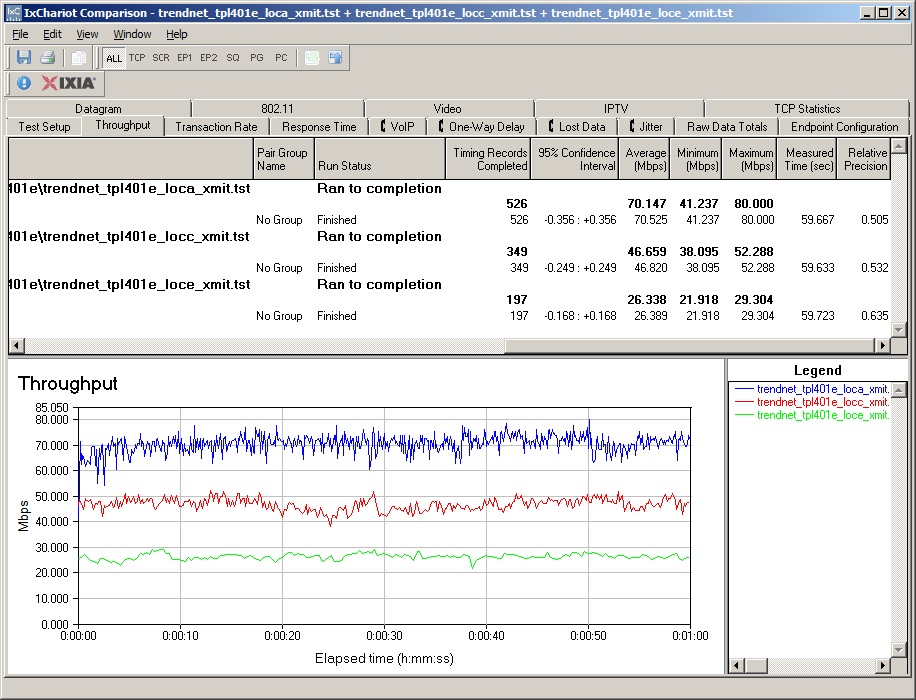Select the Throughput tab
916x700 pixels.
pos(123,126)
